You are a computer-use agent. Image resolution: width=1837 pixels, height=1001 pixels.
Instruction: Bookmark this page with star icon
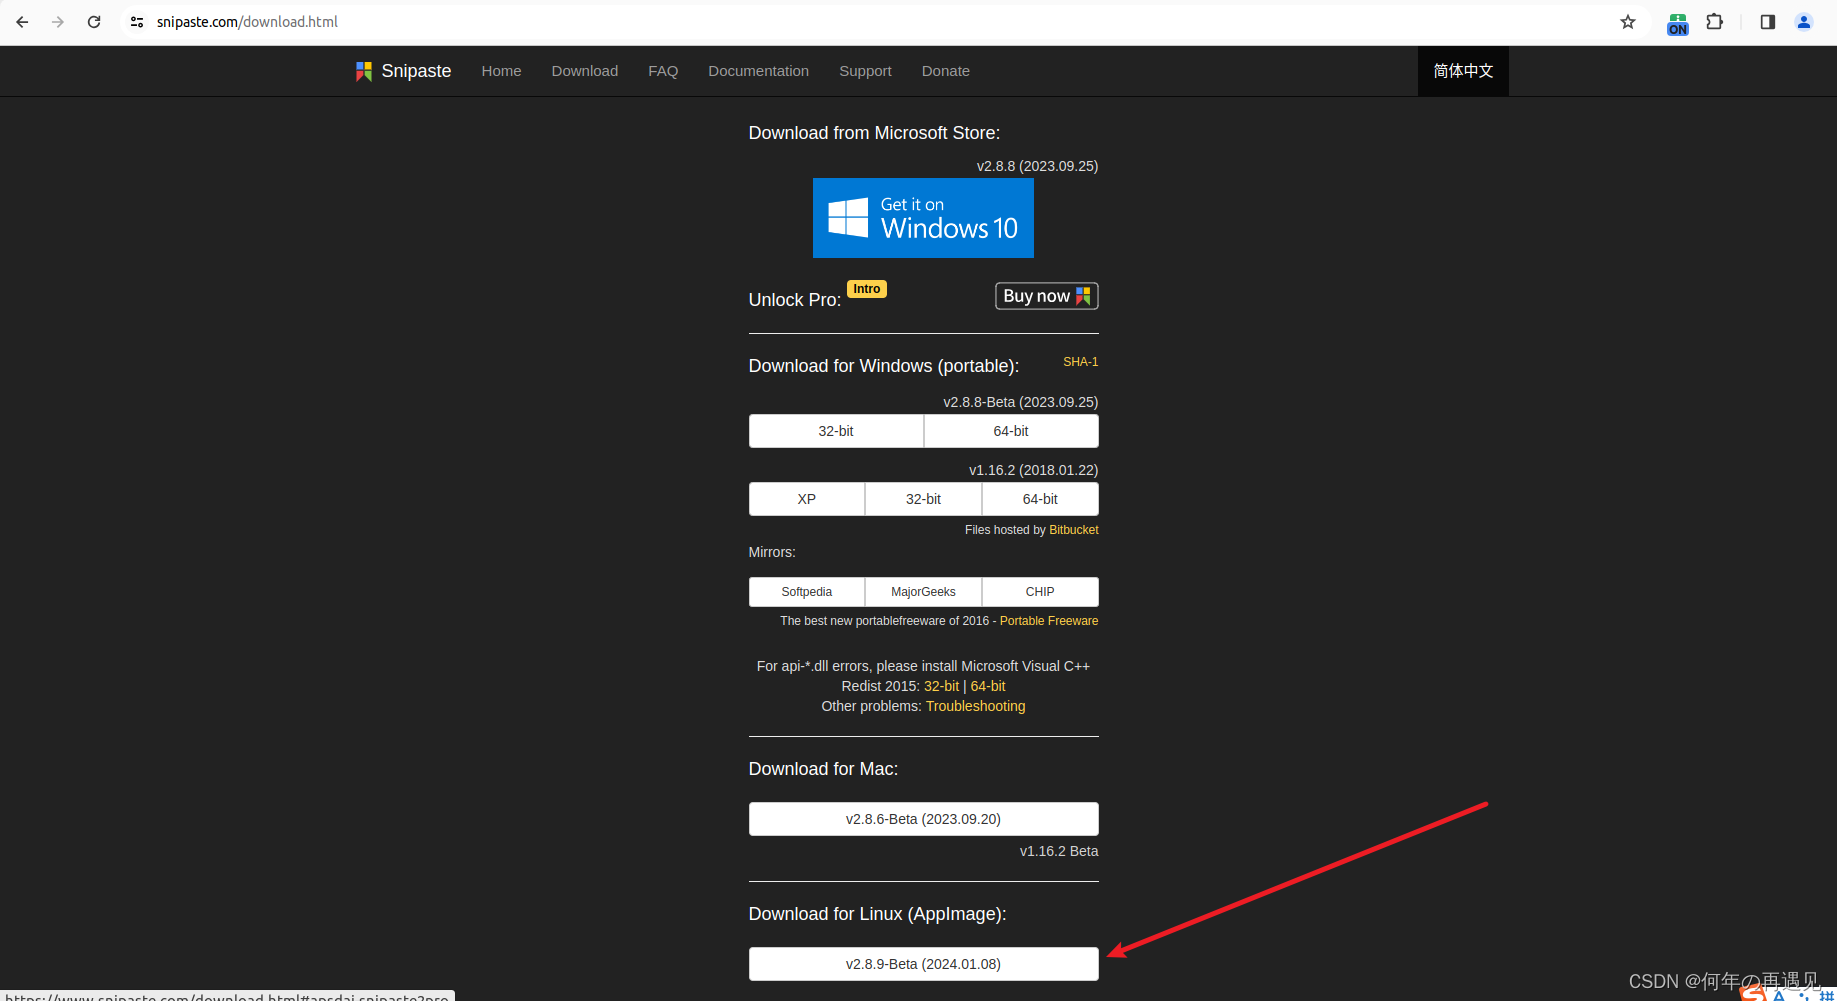1628,22
